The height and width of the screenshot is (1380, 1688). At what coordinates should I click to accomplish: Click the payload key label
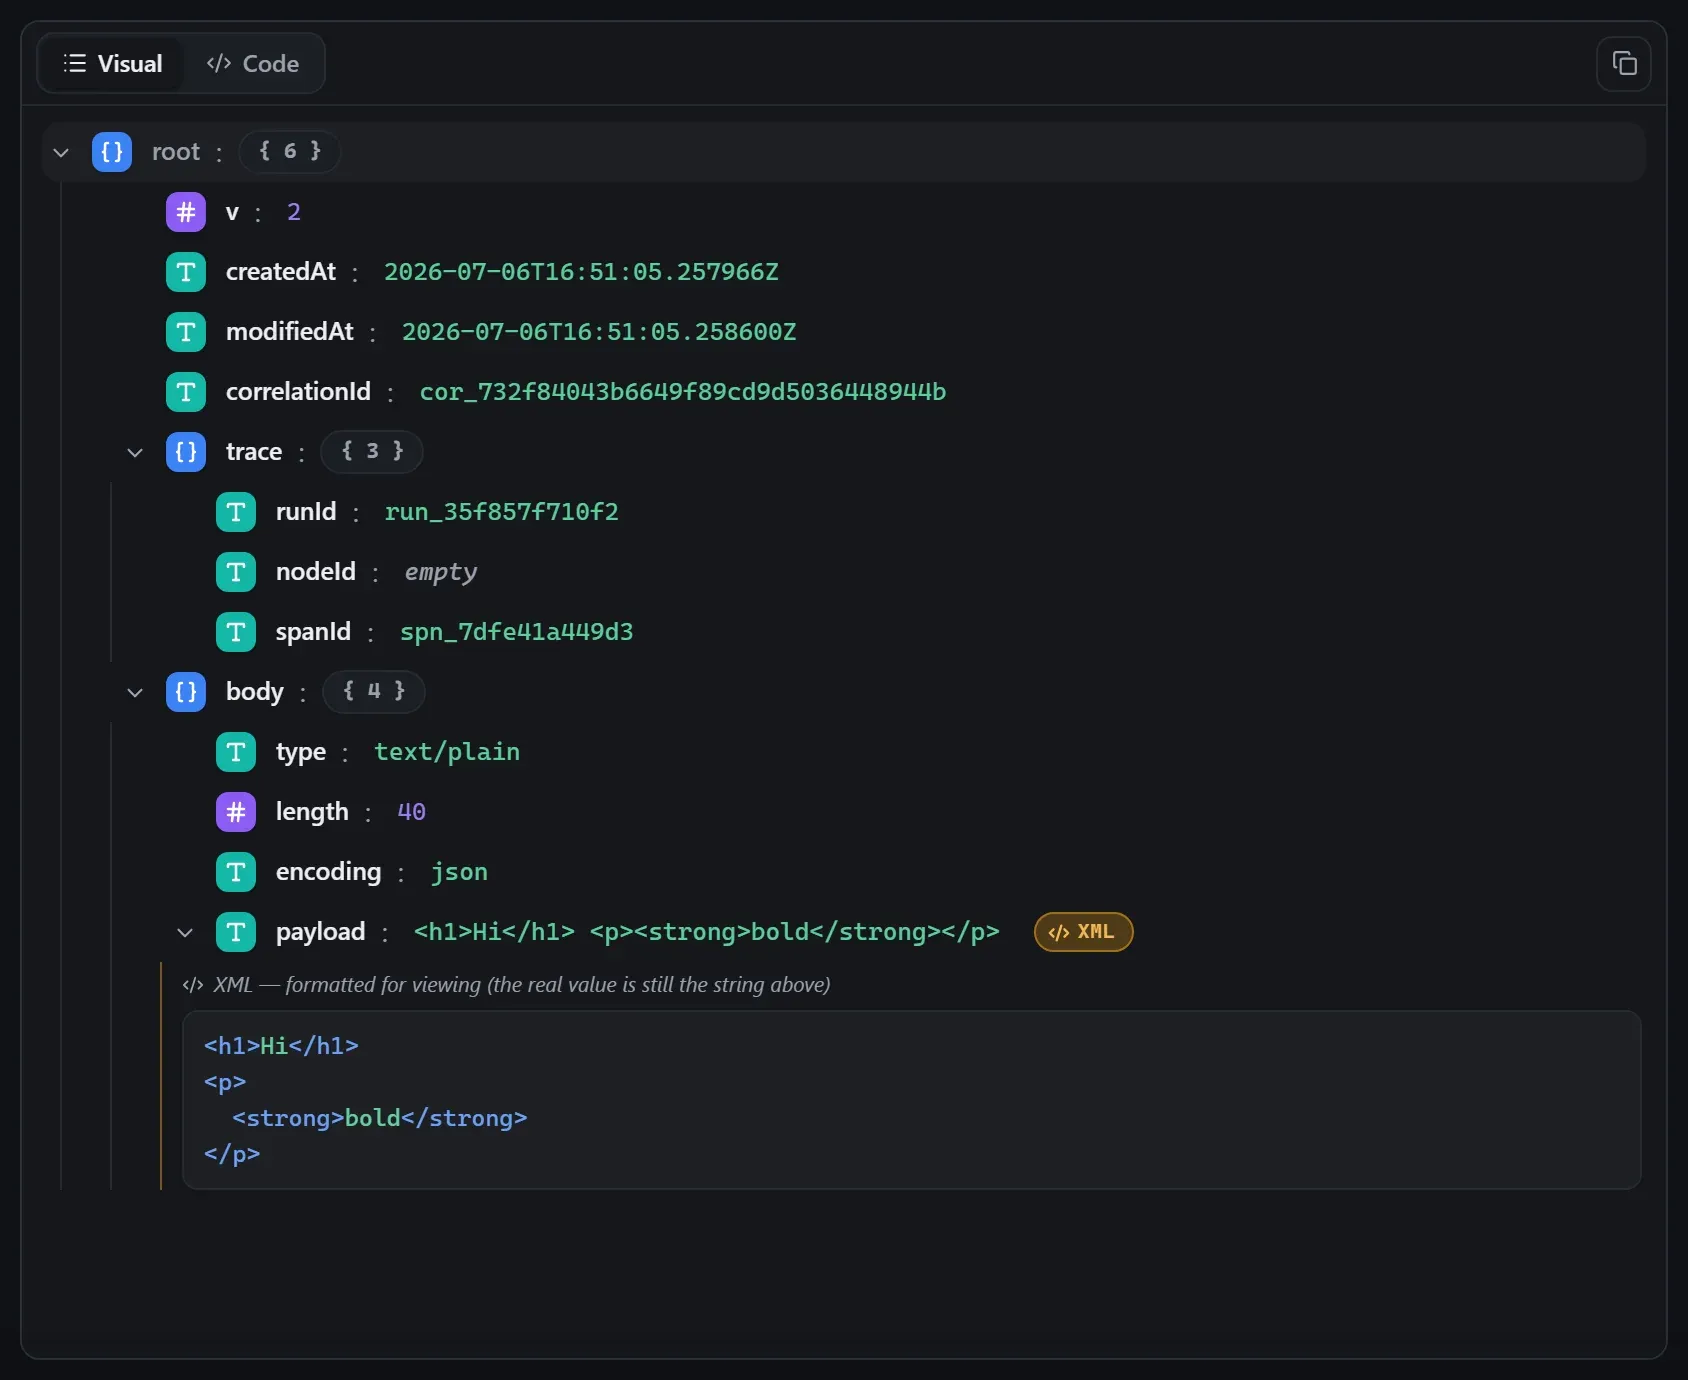pyautogui.click(x=321, y=932)
